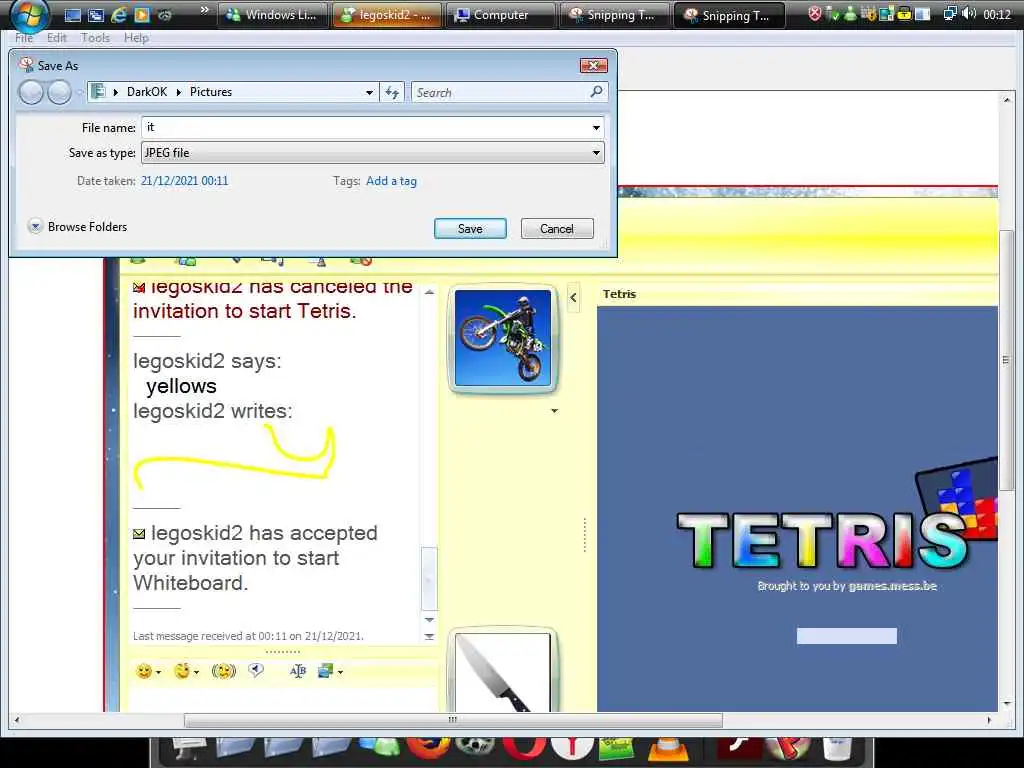Open the File name dropdown arrow
This screenshot has height=768, width=1024.
596,127
